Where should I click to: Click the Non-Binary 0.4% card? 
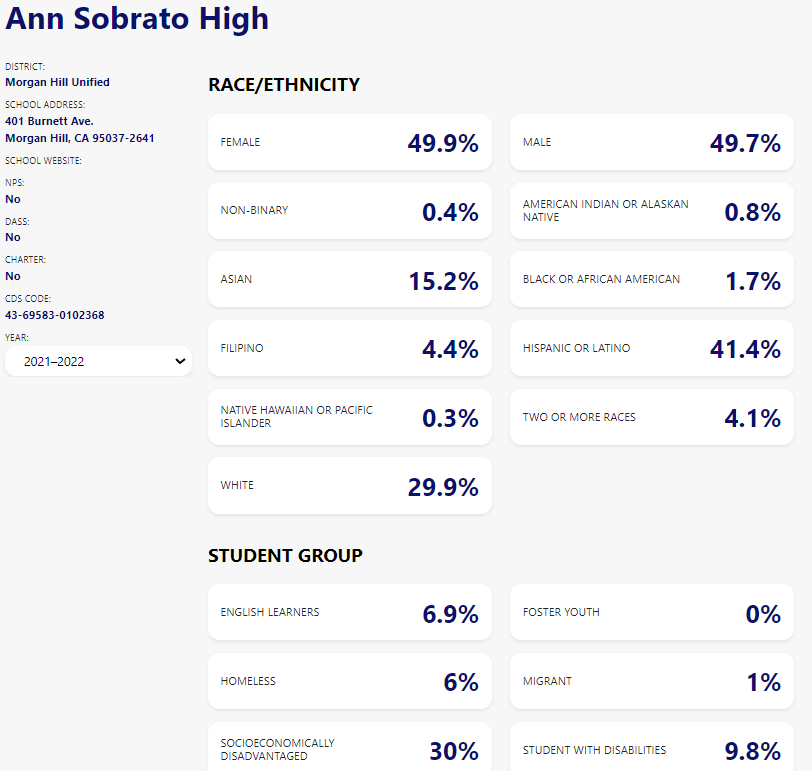point(349,211)
